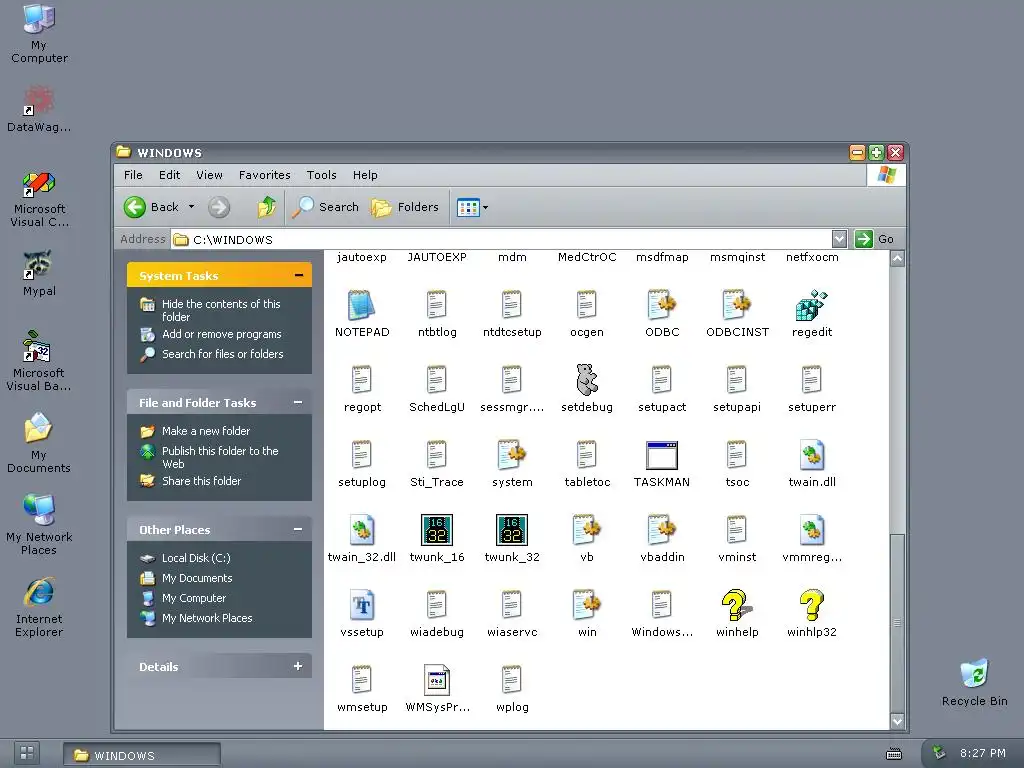Open the View menu
This screenshot has width=1024, height=768.
(x=210, y=175)
